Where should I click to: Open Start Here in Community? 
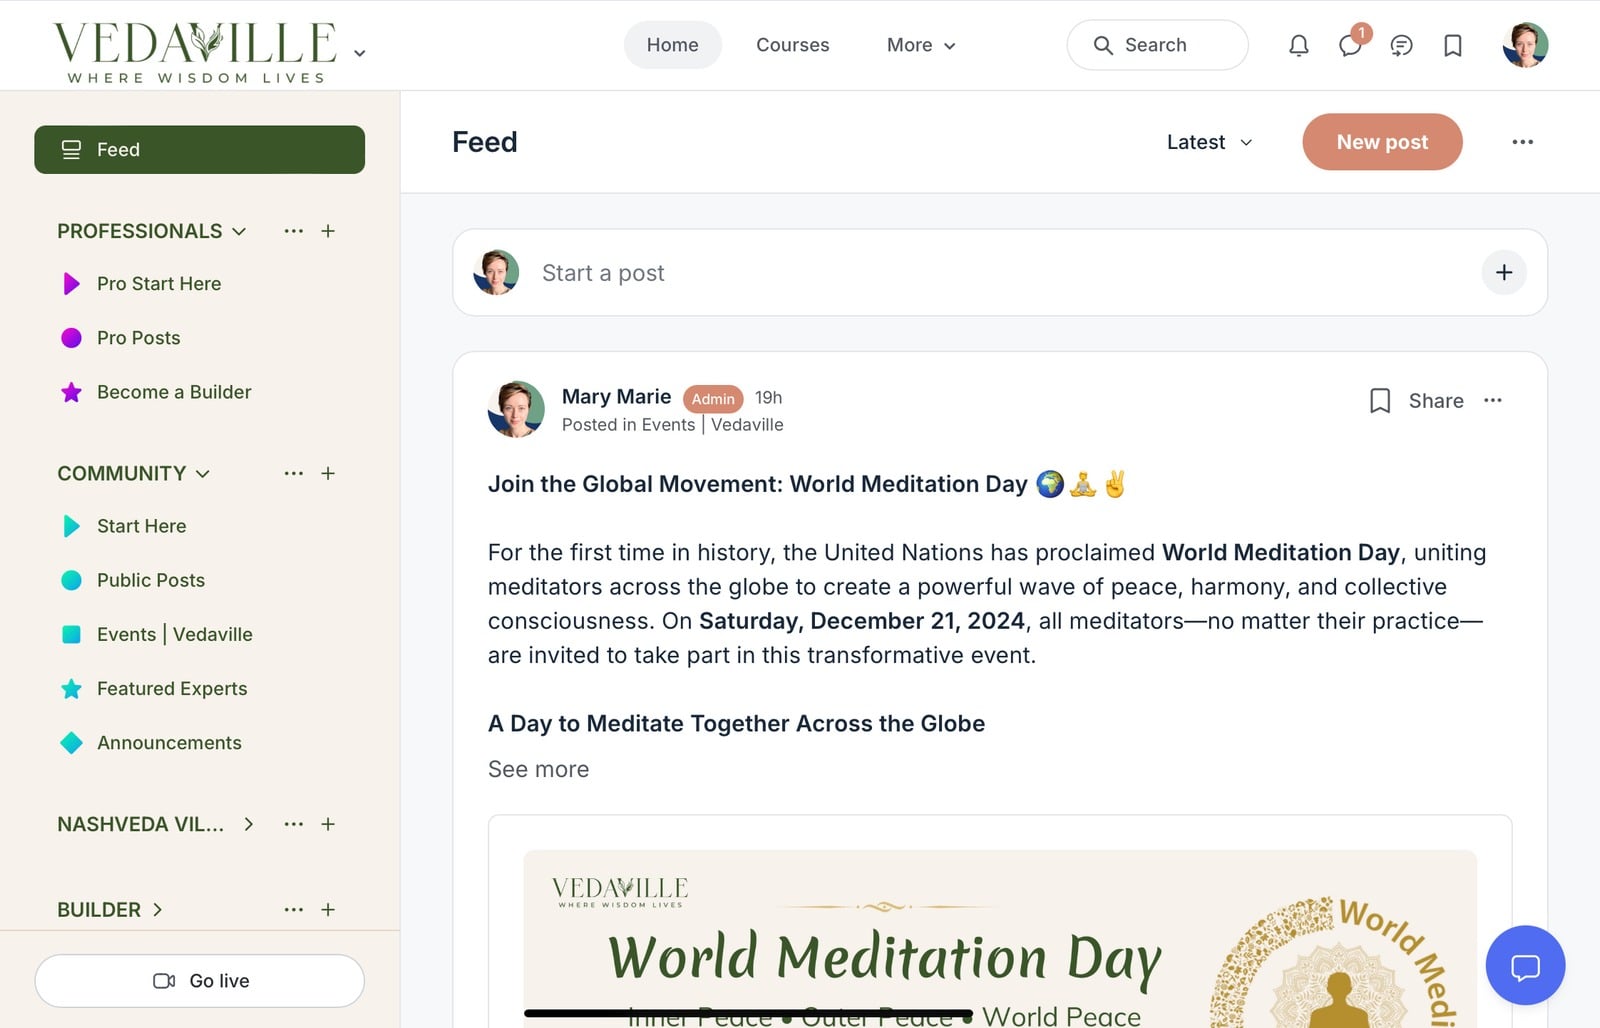pyautogui.click(x=141, y=526)
